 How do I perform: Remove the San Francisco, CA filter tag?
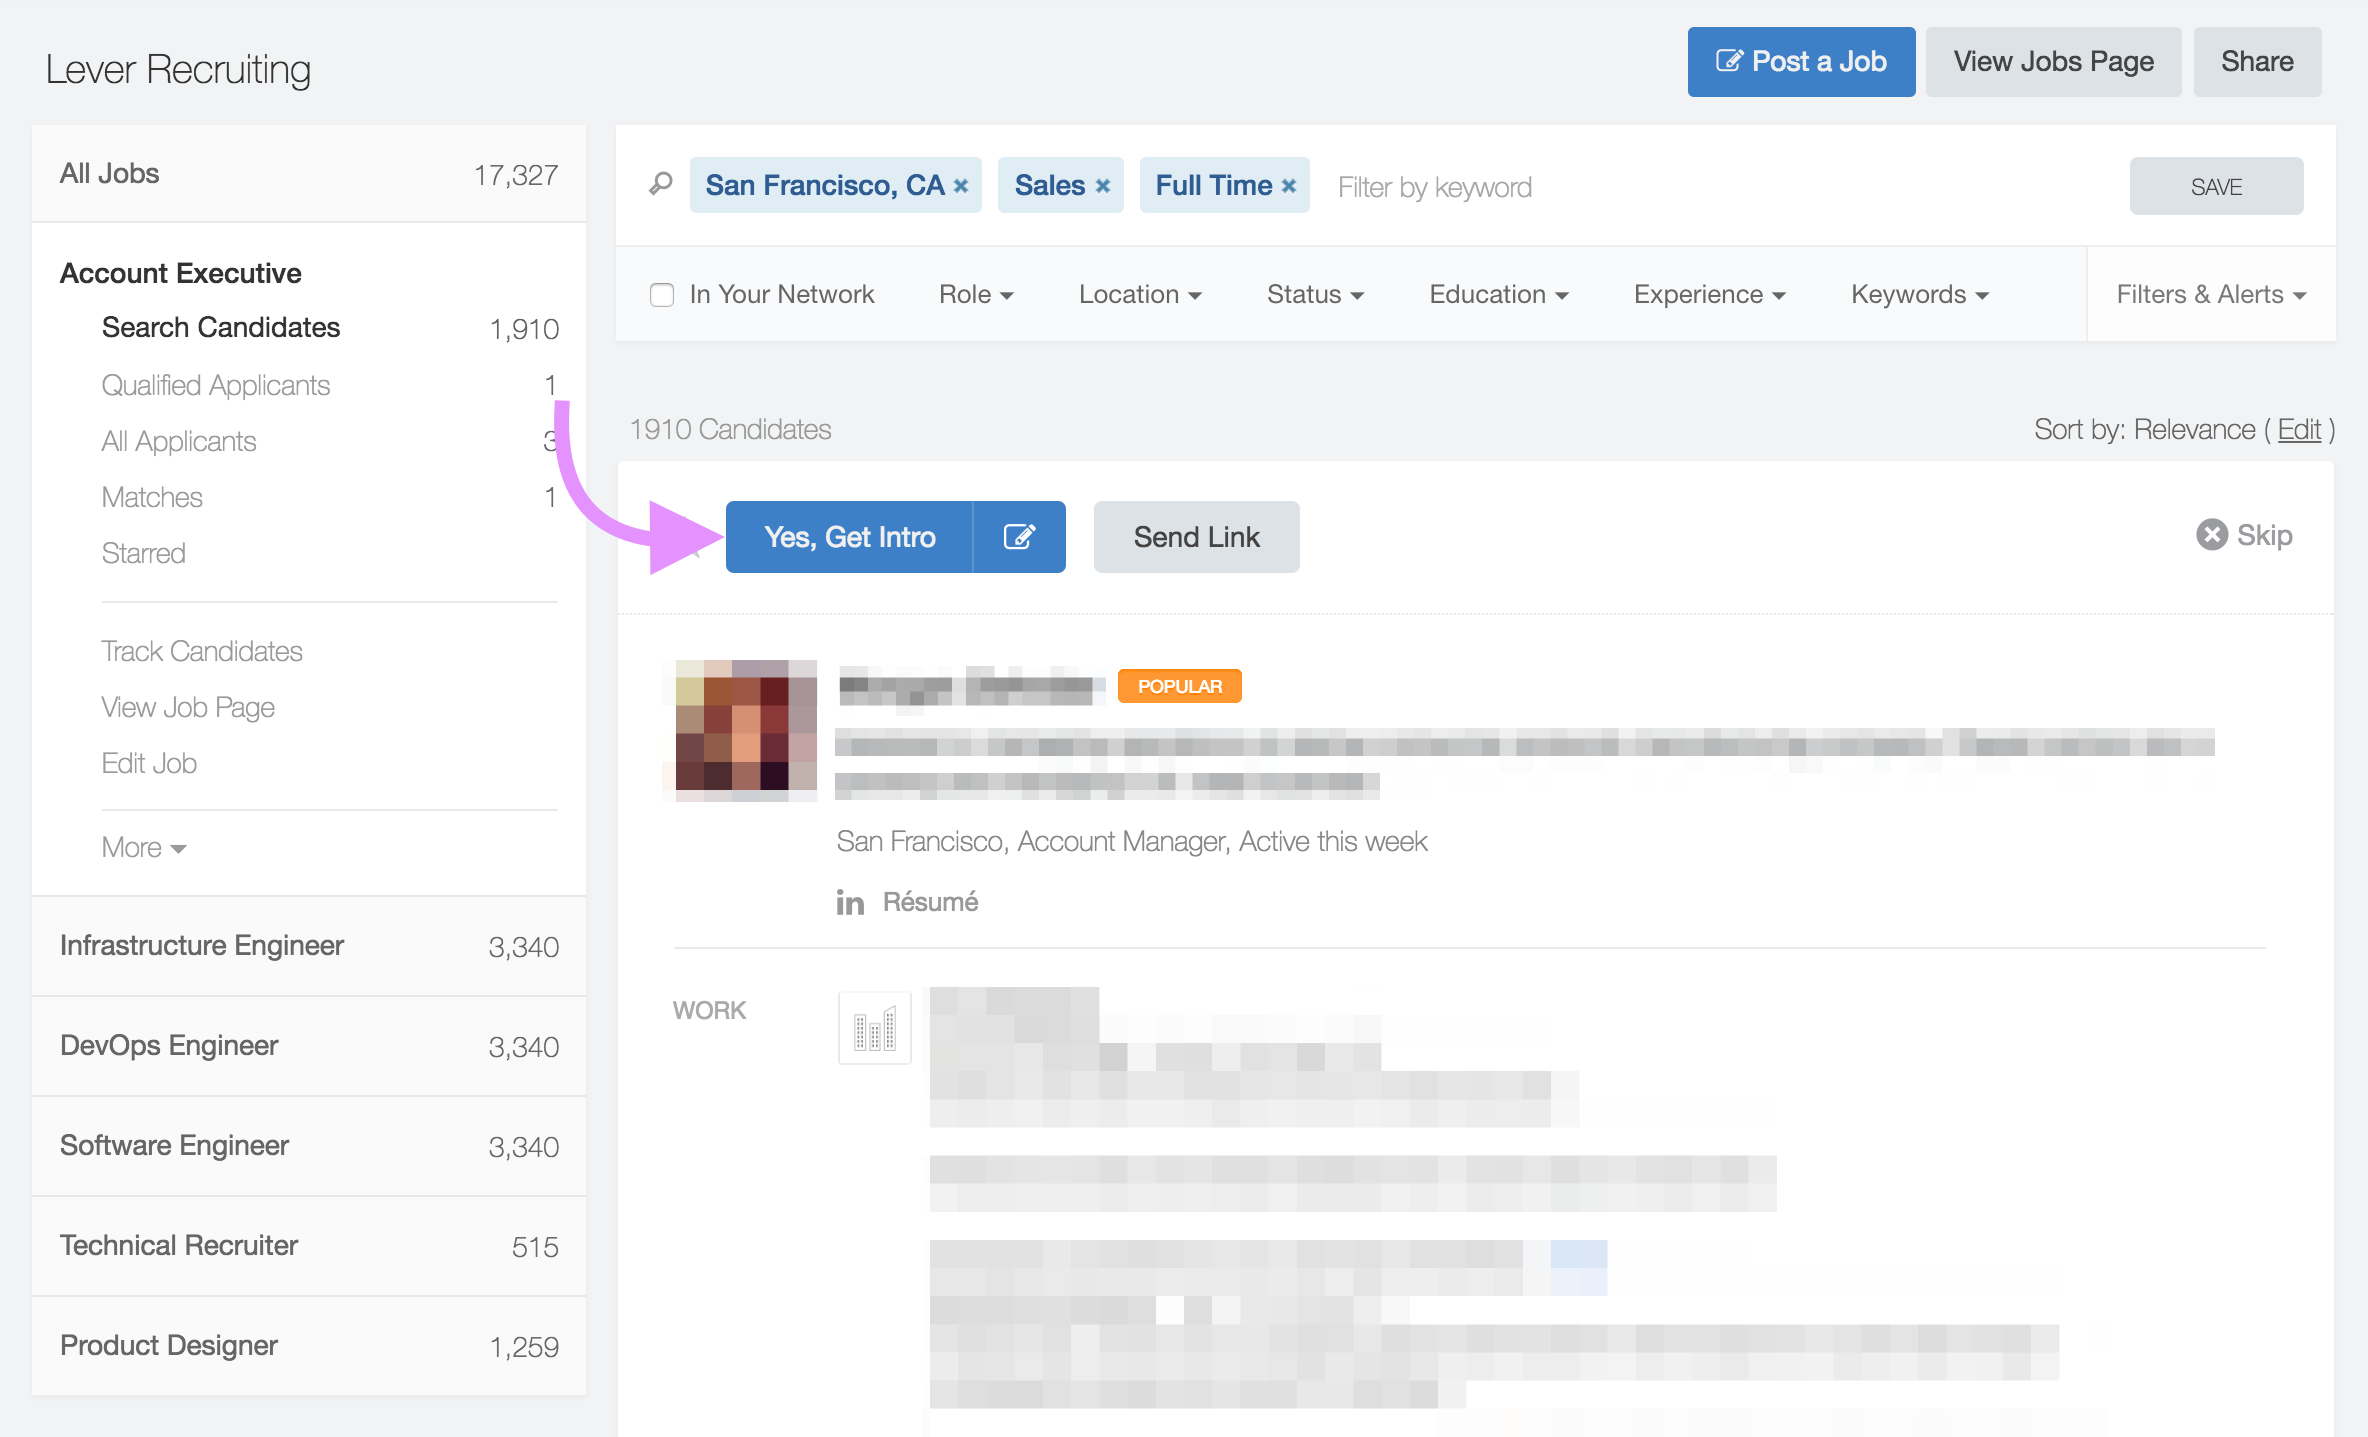pos(961,186)
